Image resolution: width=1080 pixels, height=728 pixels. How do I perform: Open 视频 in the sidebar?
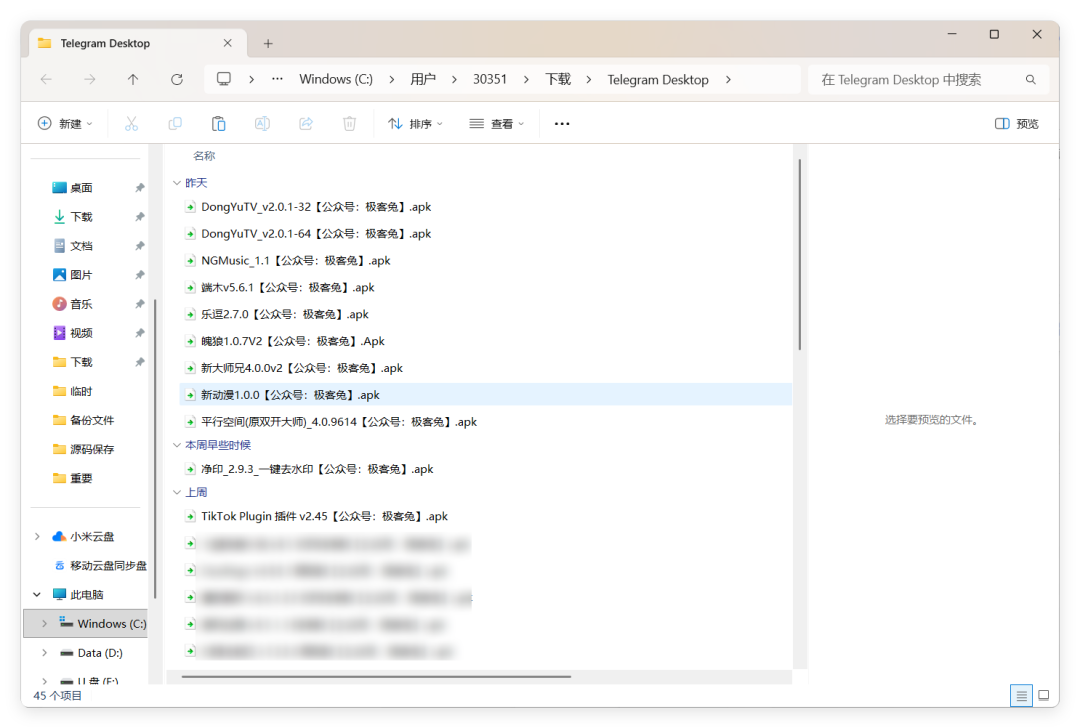(81, 333)
